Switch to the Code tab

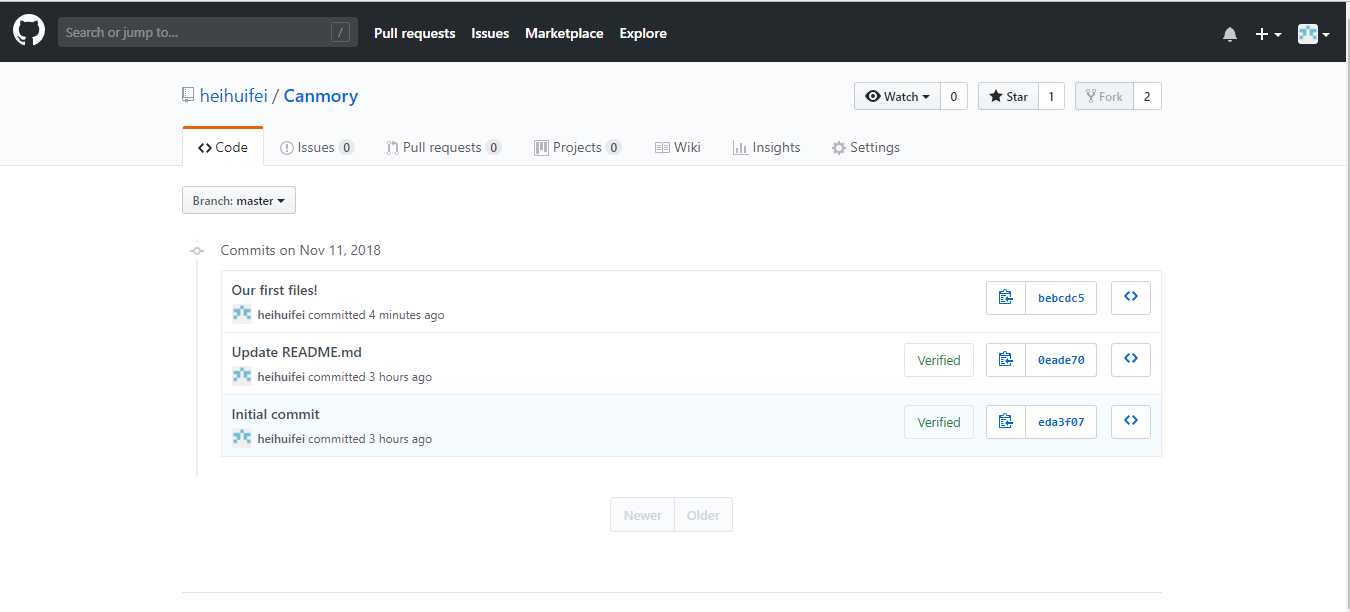click(223, 147)
